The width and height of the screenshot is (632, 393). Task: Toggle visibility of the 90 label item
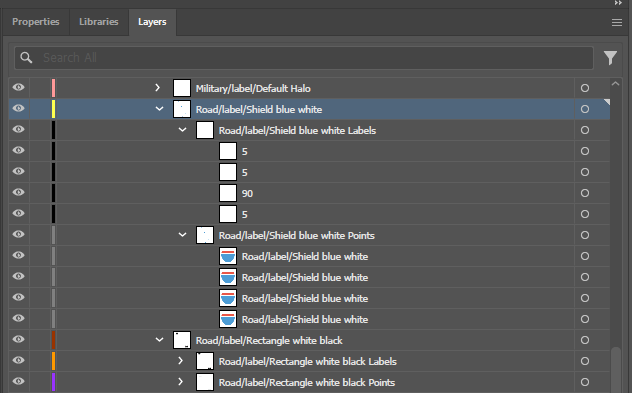coord(19,192)
